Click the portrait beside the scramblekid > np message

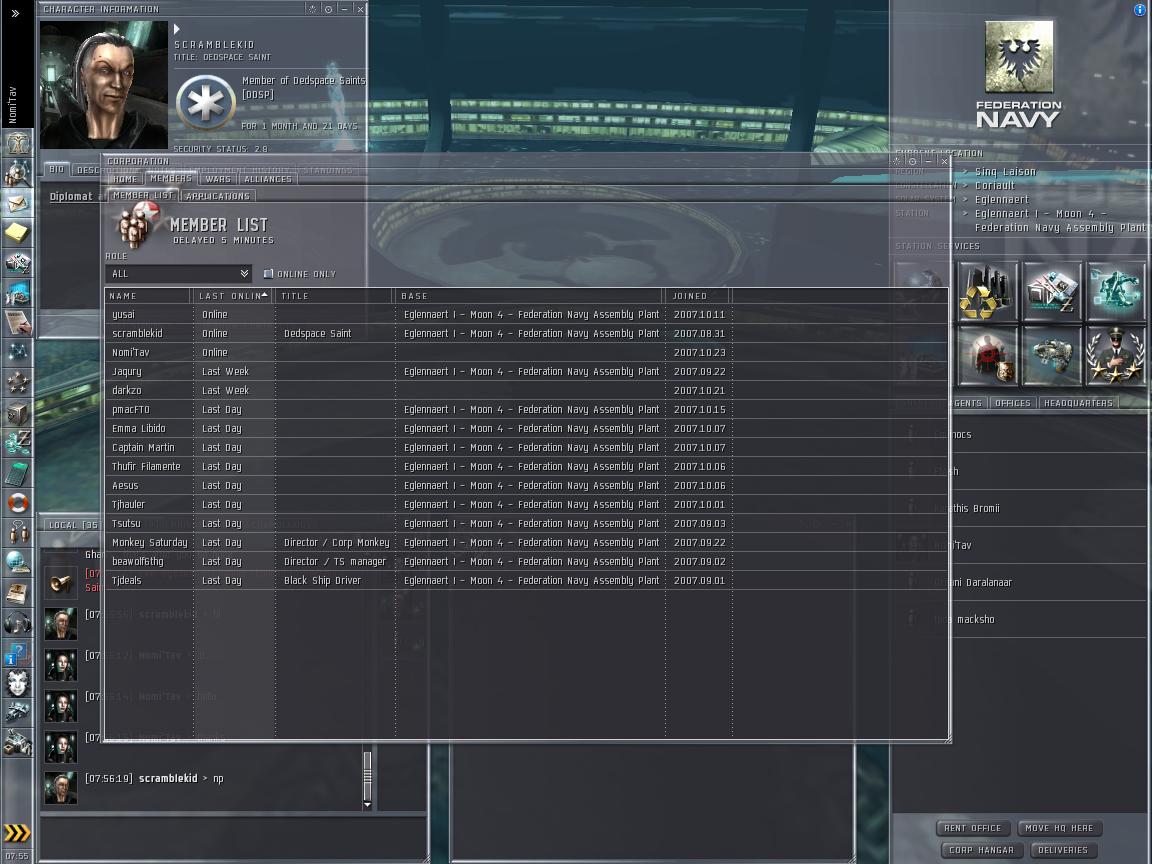[60, 788]
